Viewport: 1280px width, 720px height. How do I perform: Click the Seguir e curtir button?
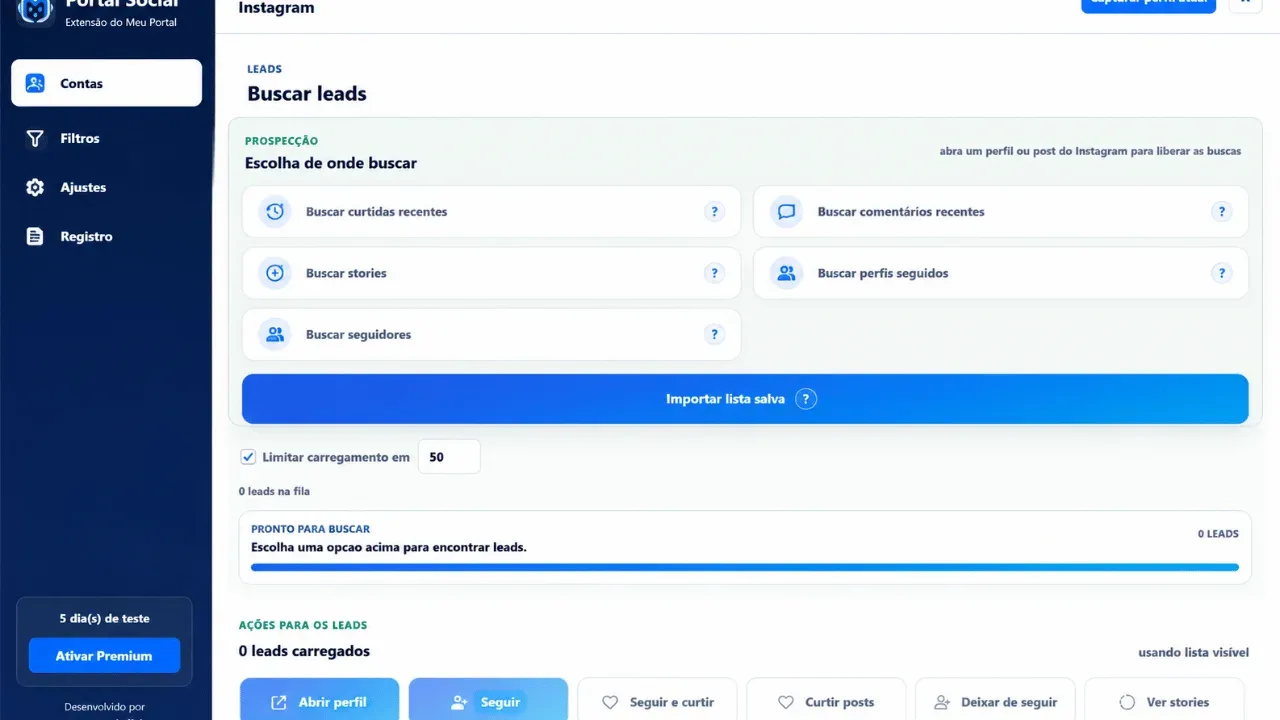[x=657, y=702]
